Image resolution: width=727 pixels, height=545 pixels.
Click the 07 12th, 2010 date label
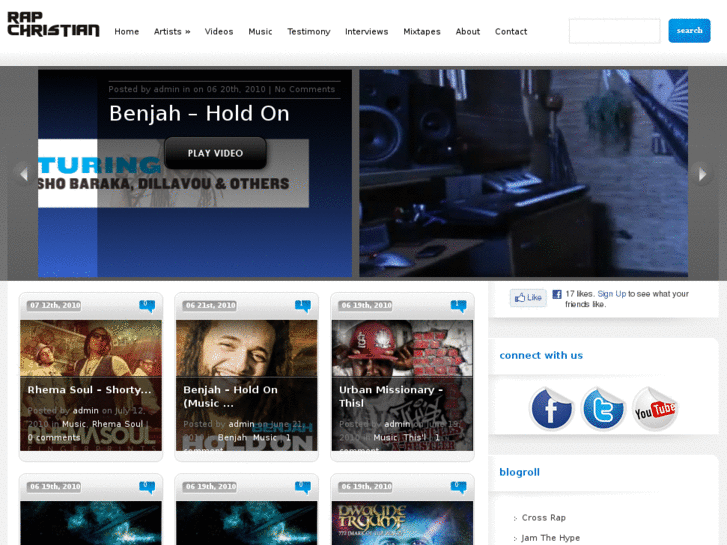pos(55,305)
